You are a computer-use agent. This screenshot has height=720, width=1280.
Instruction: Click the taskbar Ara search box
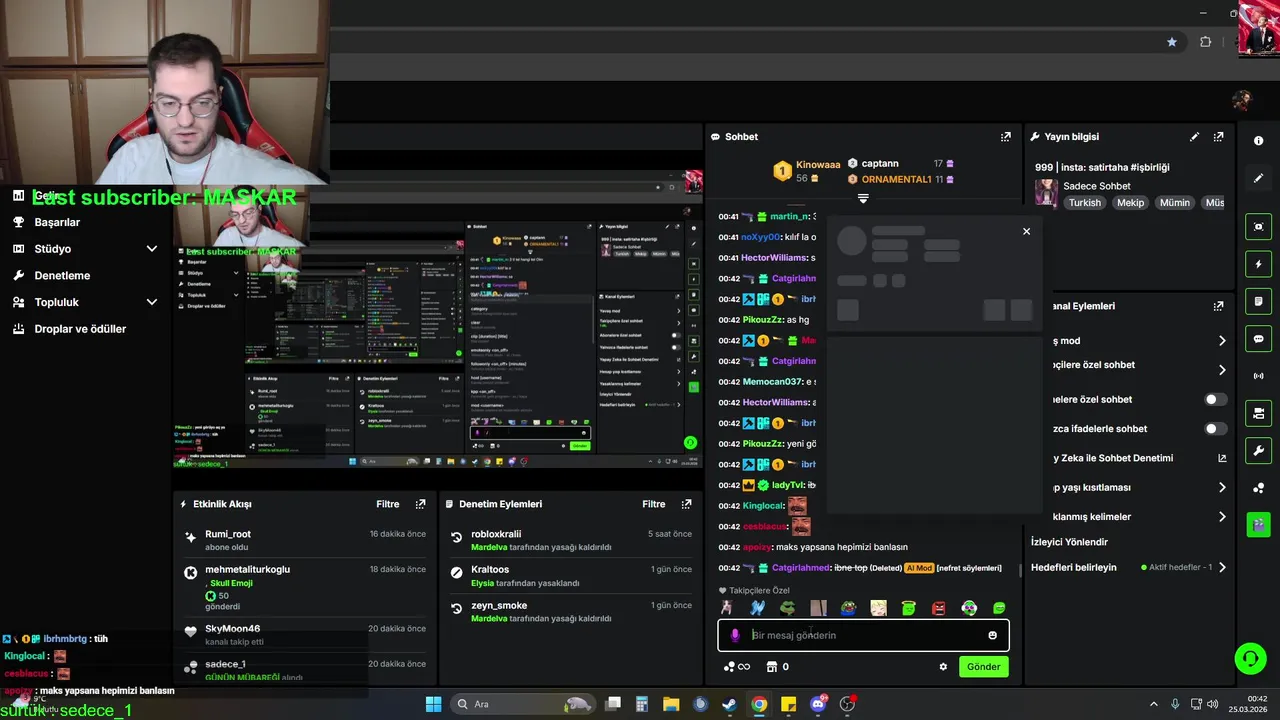521,704
